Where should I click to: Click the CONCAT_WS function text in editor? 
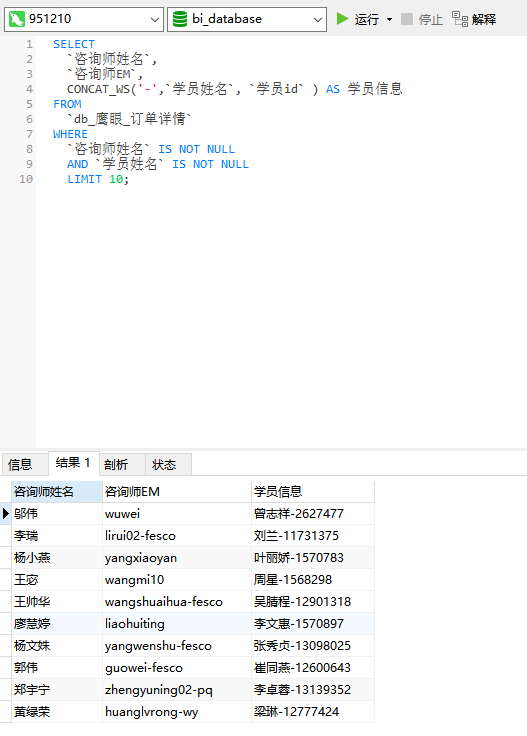99,89
